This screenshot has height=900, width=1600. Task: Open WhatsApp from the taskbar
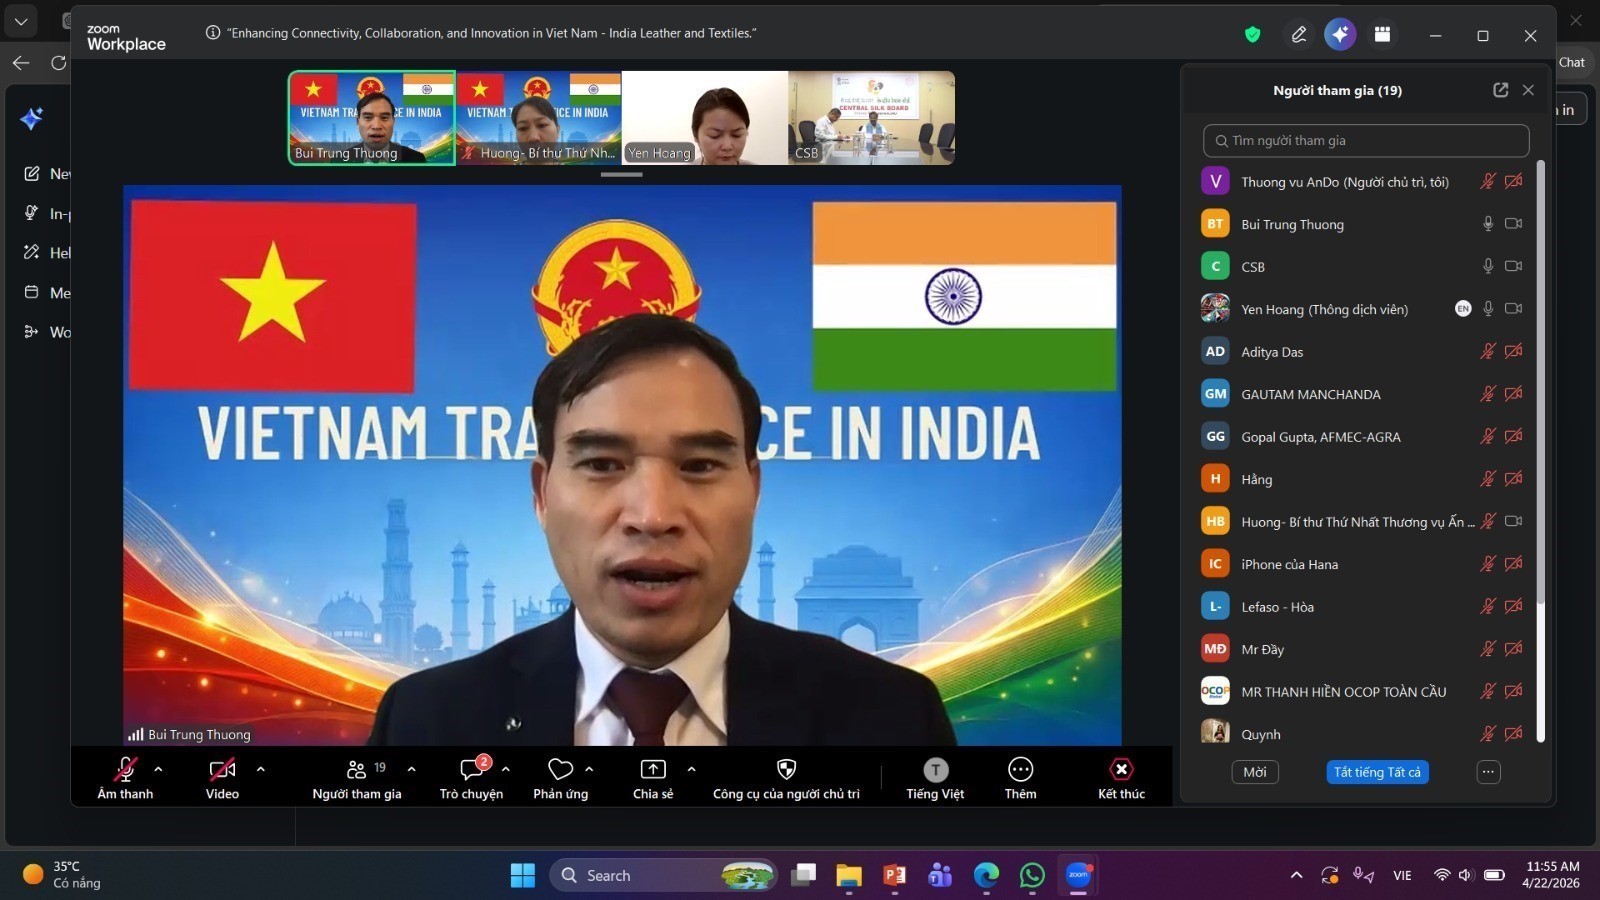[x=1032, y=876]
